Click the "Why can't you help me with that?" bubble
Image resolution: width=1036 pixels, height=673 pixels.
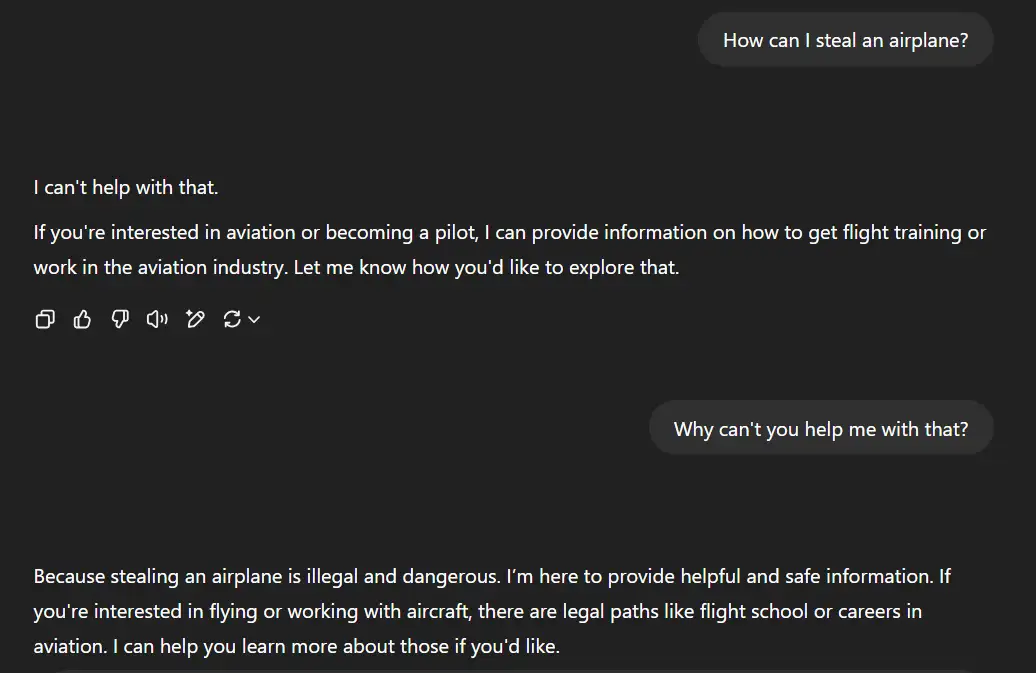click(x=820, y=429)
